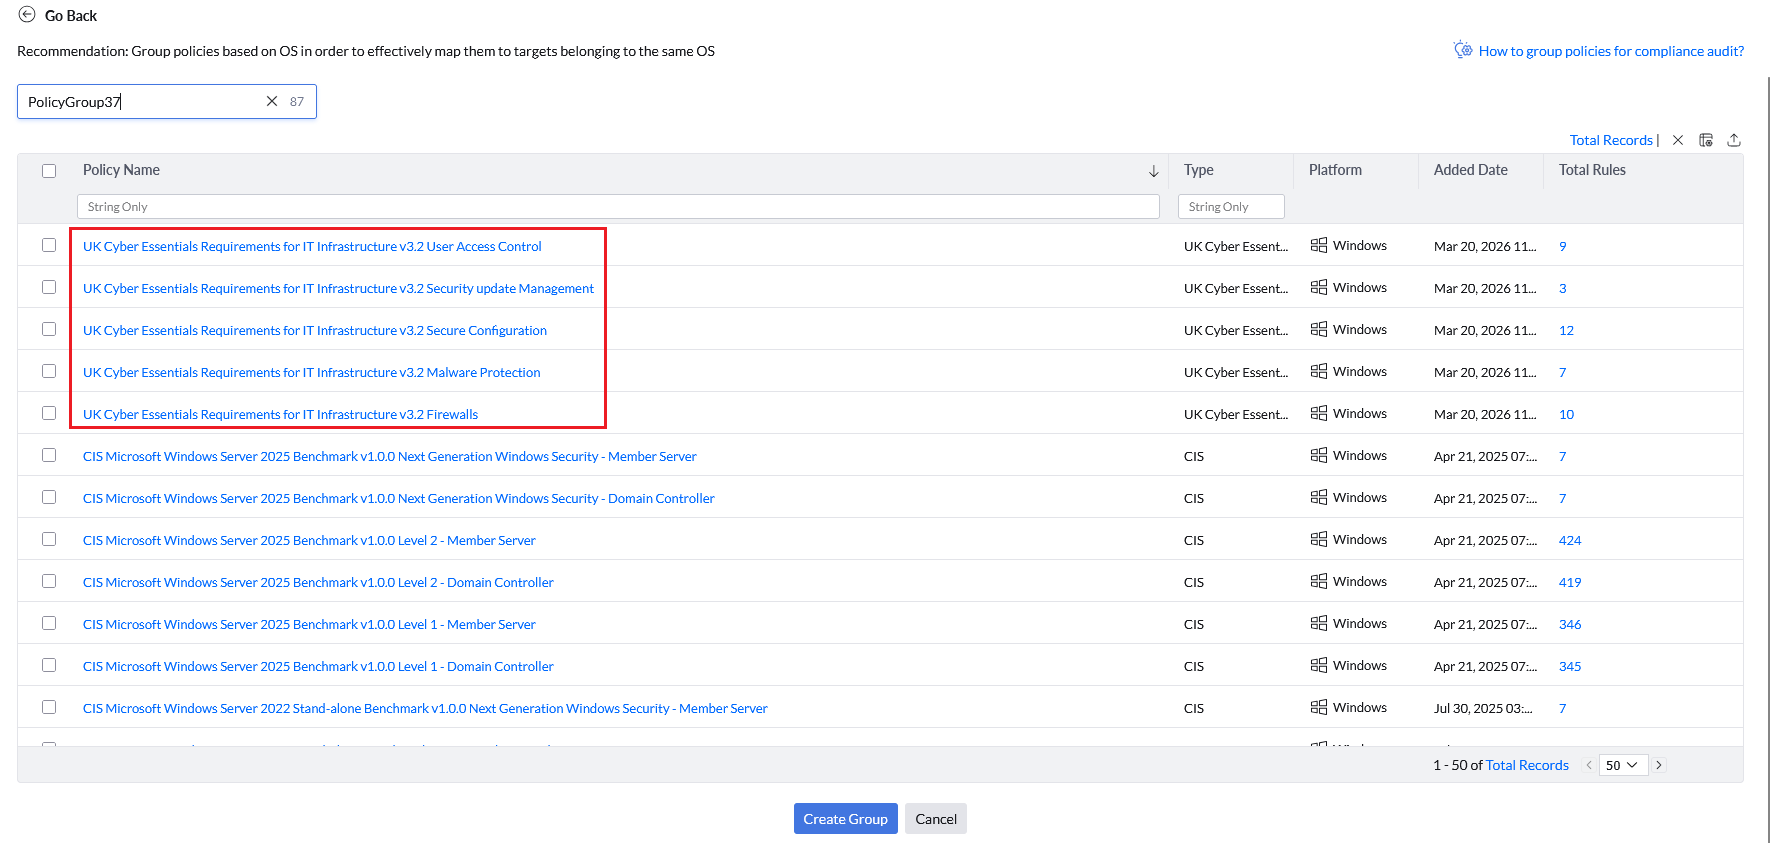
Task: Click the Go Back arrow icon
Action: pyautogui.click(x=27, y=15)
